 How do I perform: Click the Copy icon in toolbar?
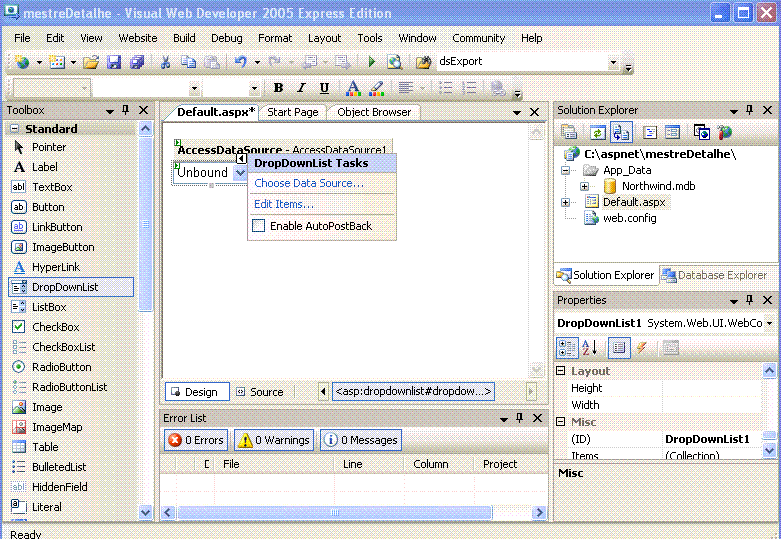click(x=188, y=62)
